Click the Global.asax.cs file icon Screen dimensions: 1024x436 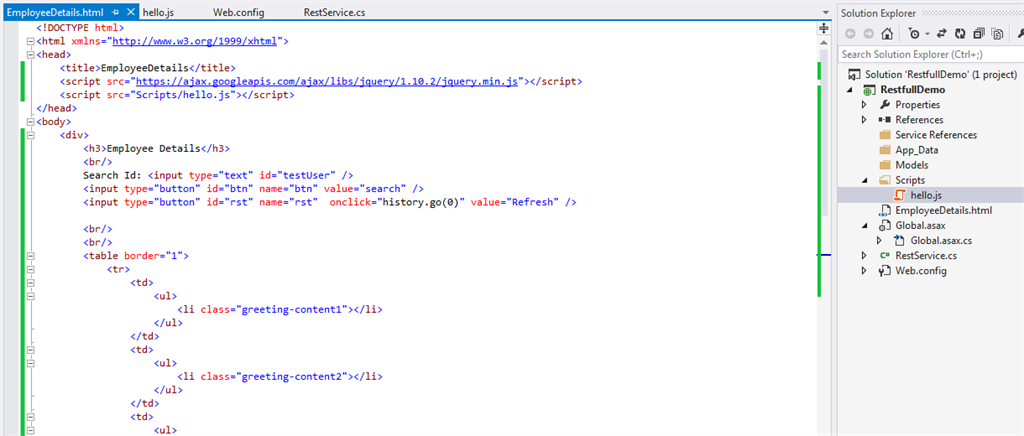(900, 240)
